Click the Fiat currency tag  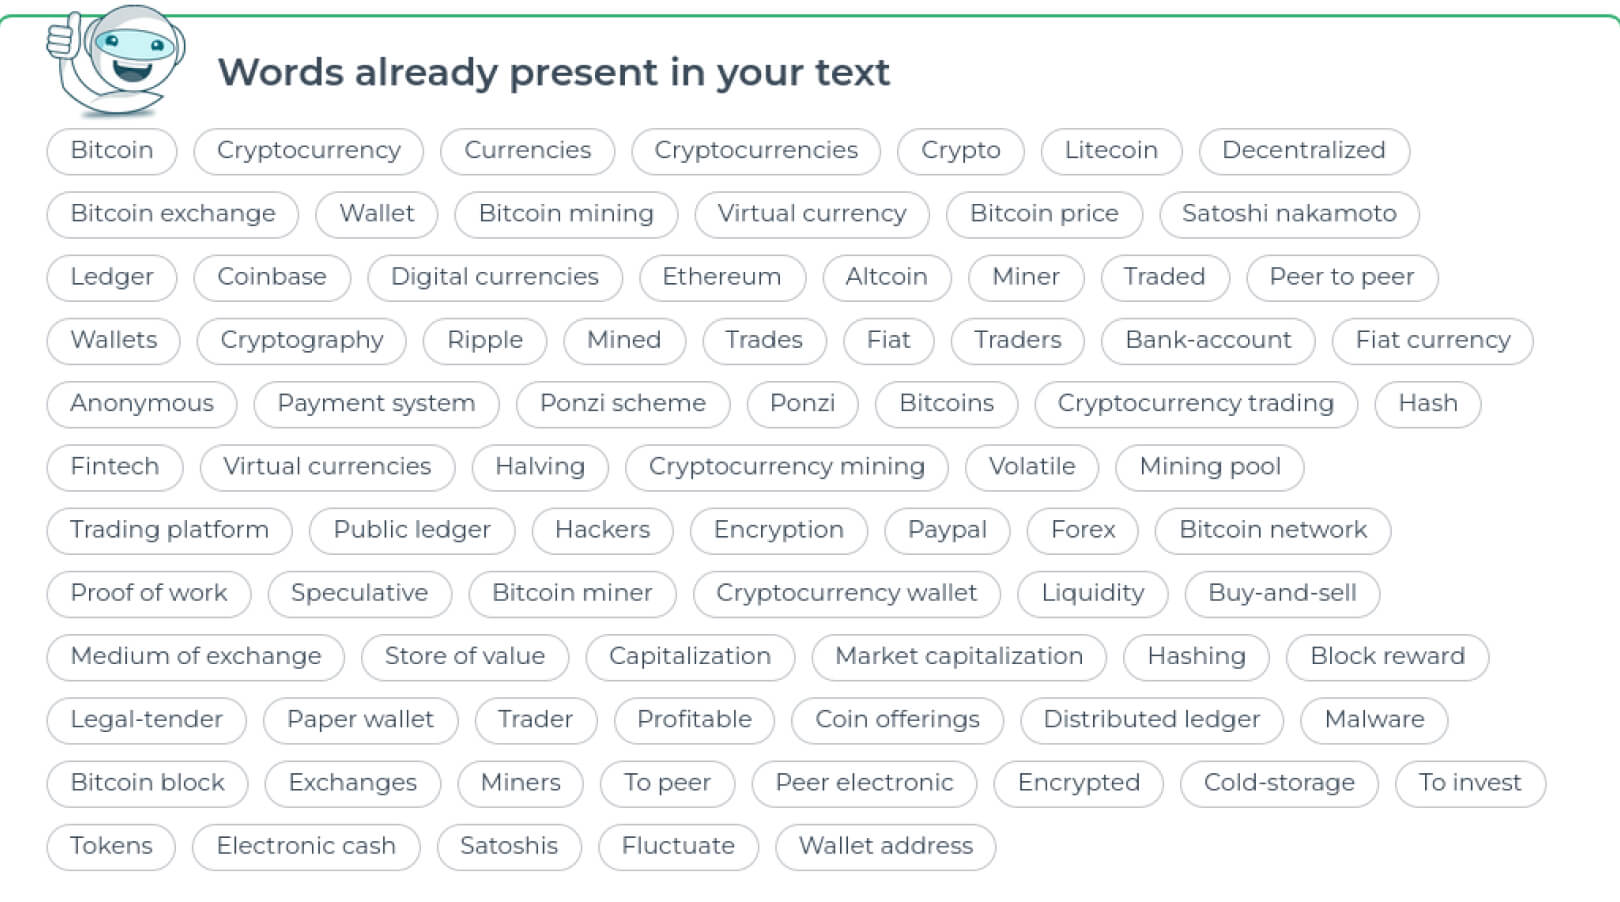tap(1432, 340)
